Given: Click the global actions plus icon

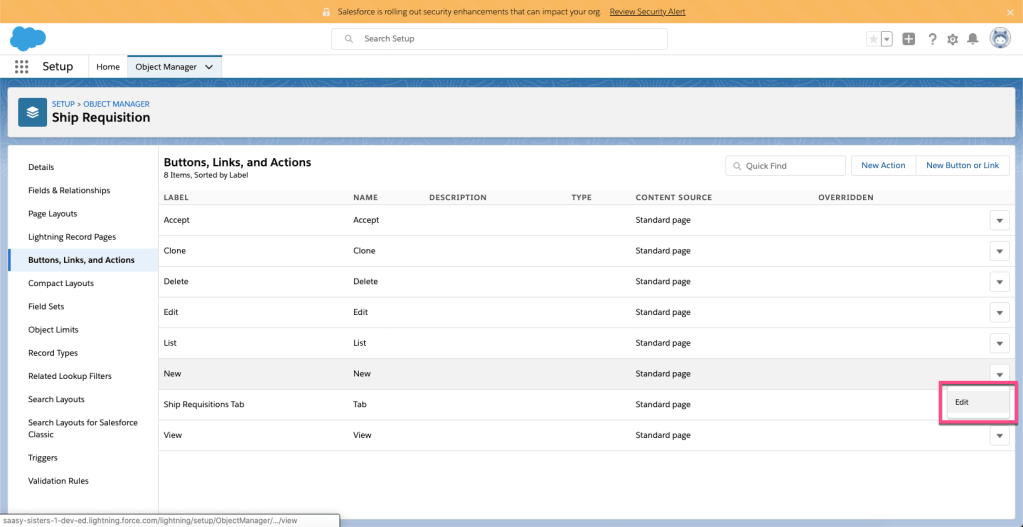Looking at the screenshot, I should [x=908, y=39].
